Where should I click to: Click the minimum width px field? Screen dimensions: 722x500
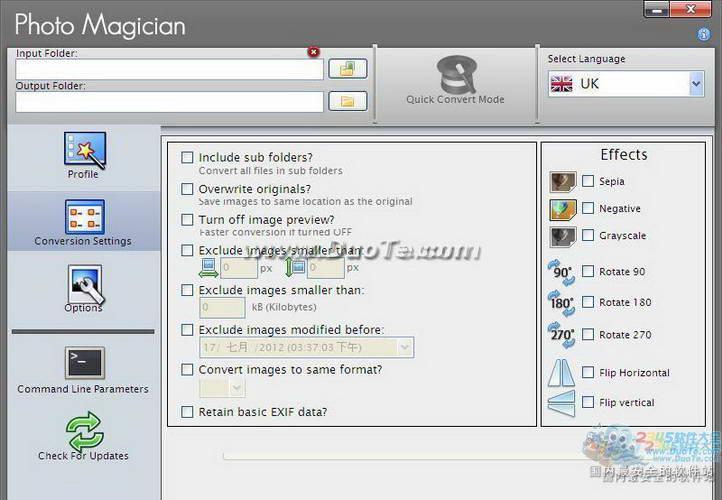coord(239,268)
